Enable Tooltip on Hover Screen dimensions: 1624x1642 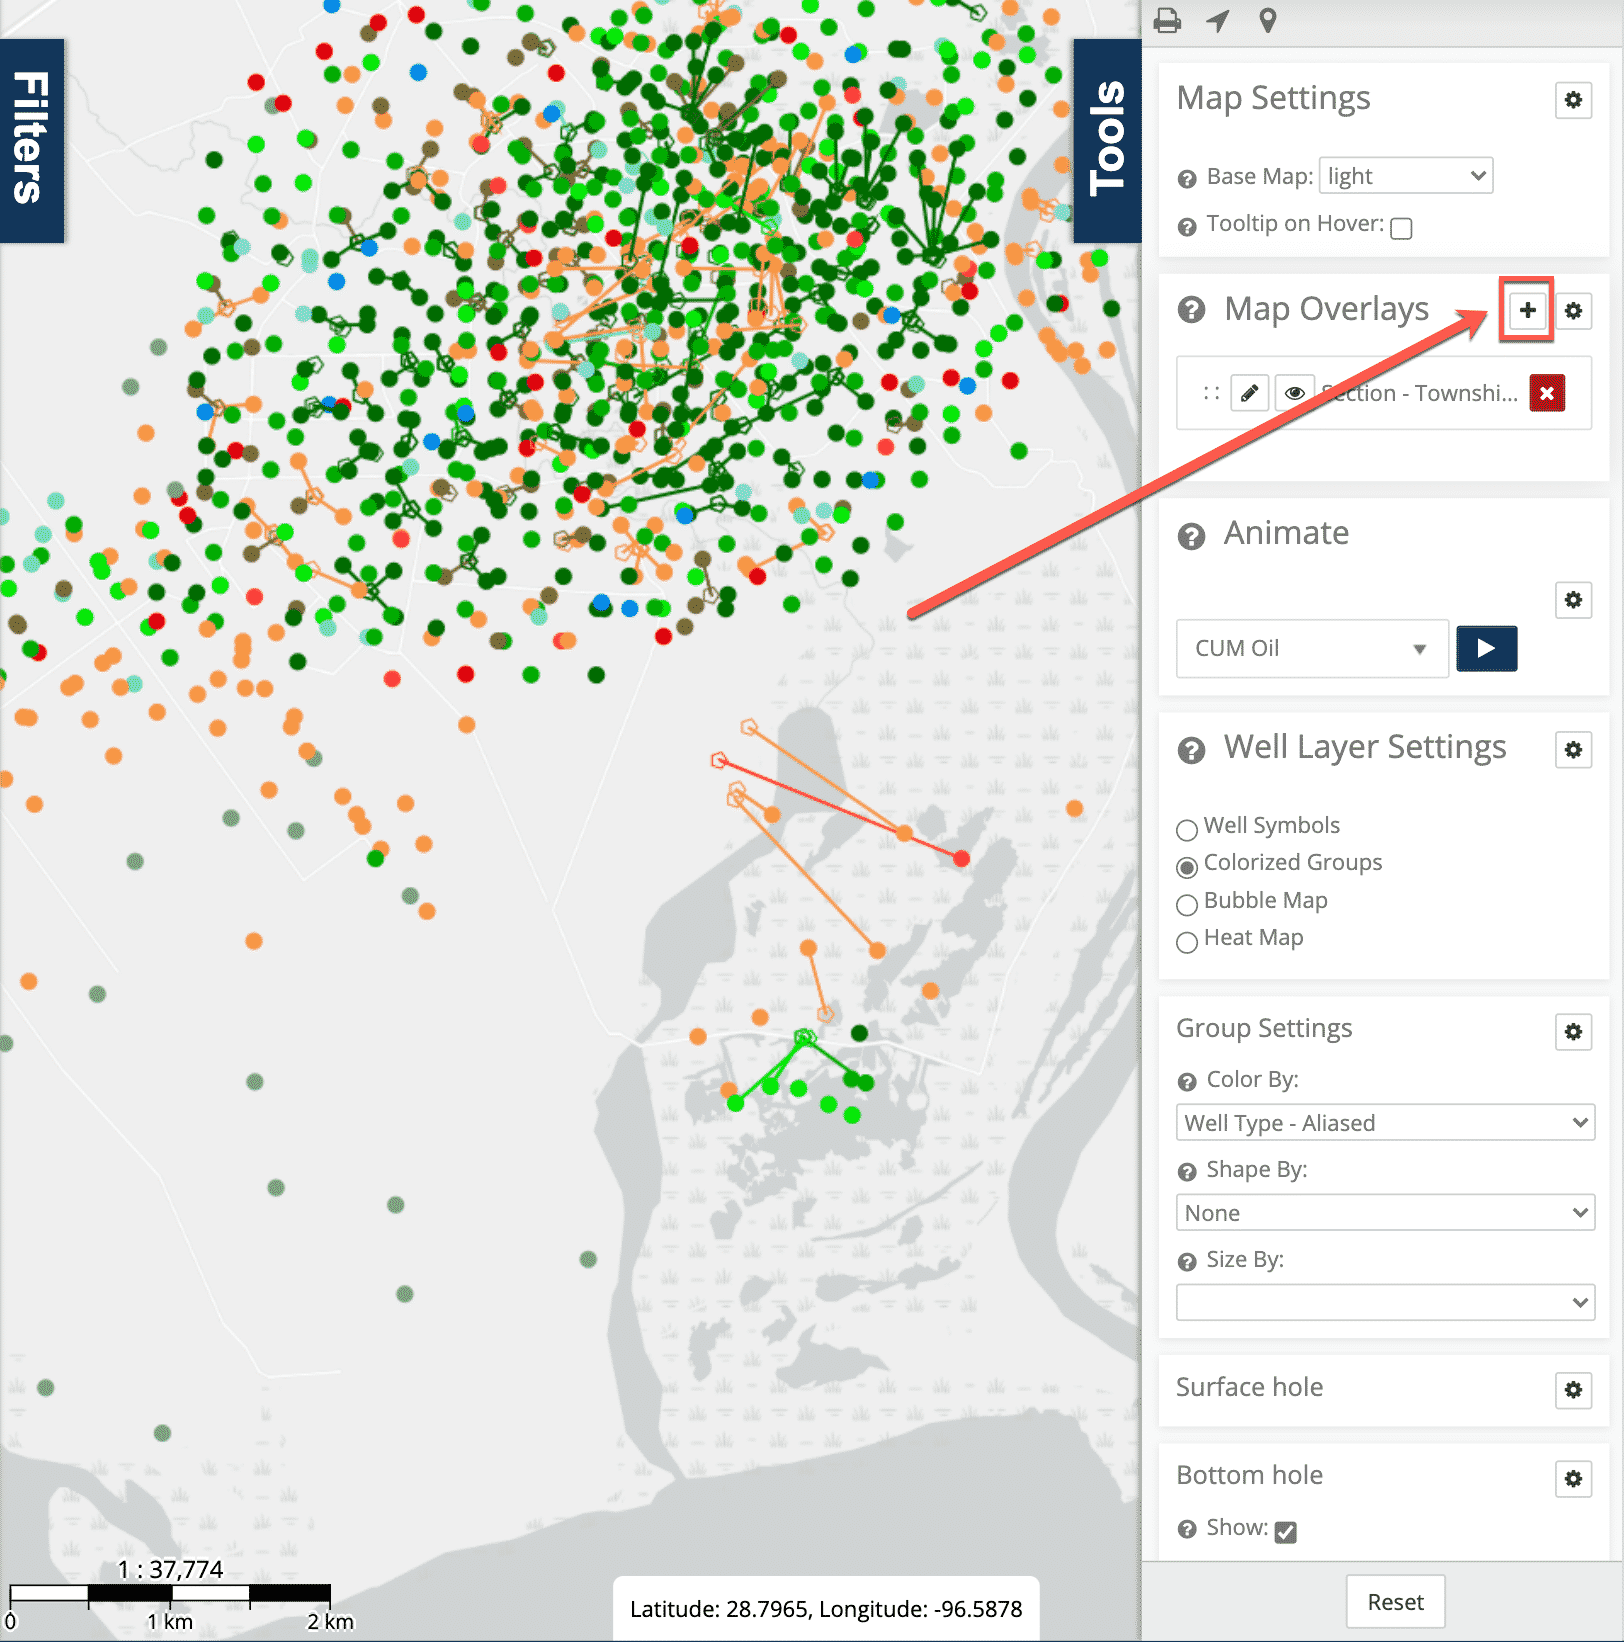click(1402, 227)
